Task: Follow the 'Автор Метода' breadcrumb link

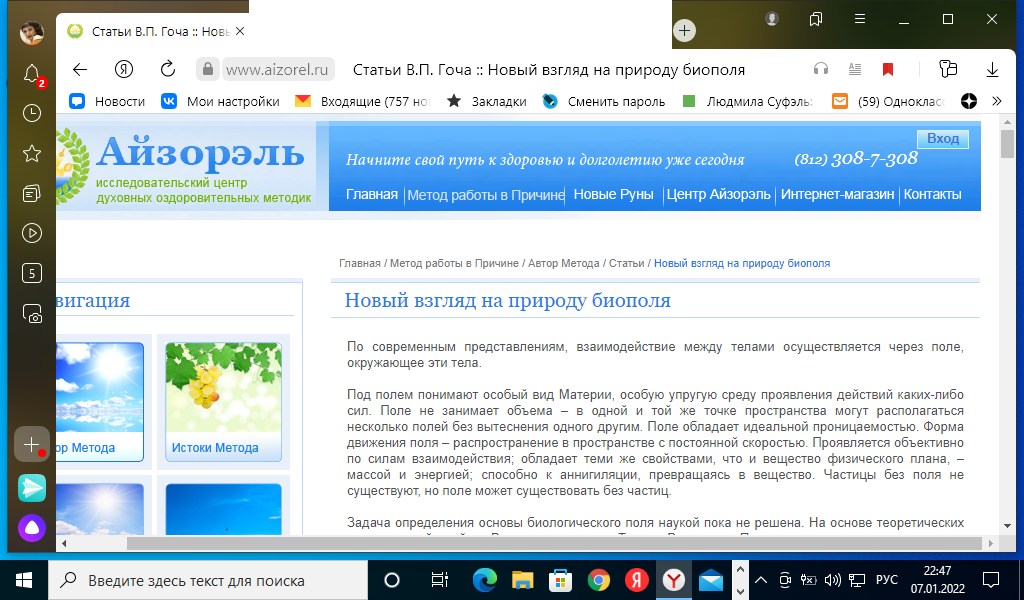Action: click(x=564, y=263)
